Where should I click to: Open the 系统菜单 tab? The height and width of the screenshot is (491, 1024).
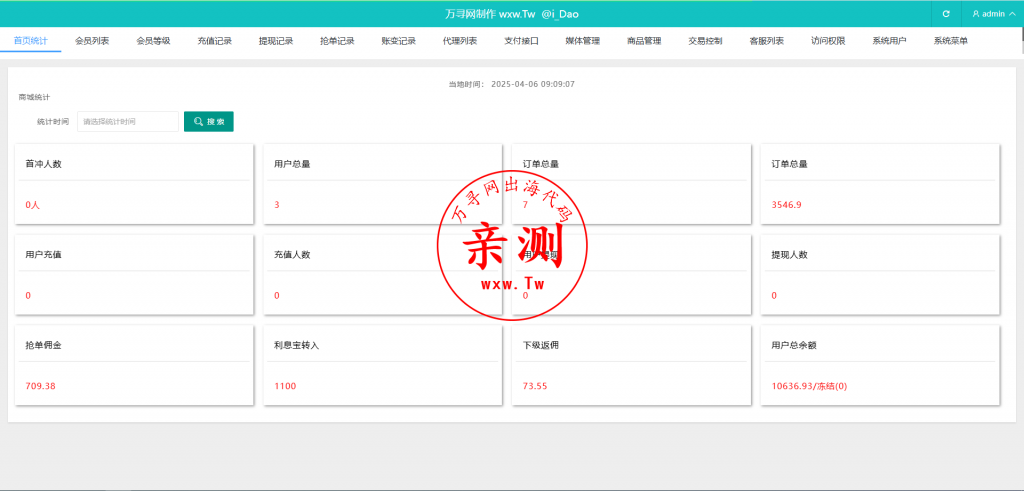tap(951, 40)
